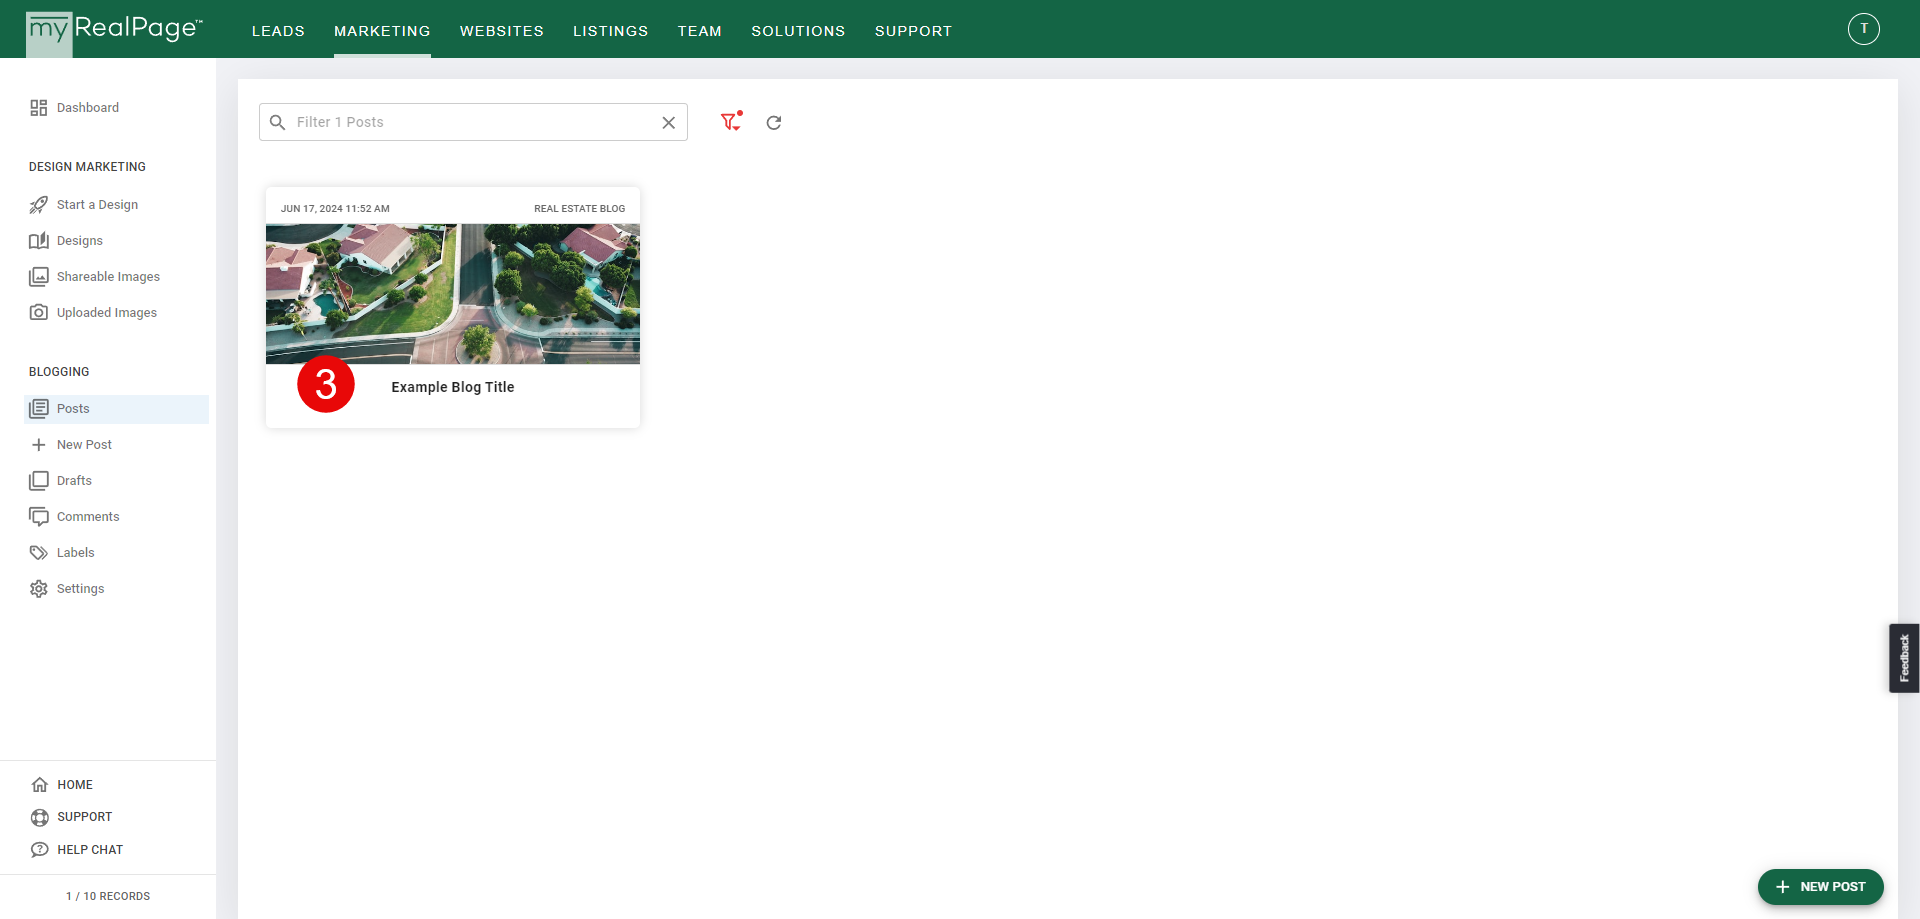Click the Comments speech bubble icon
This screenshot has width=1920, height=919.
(x=39, y=517)
